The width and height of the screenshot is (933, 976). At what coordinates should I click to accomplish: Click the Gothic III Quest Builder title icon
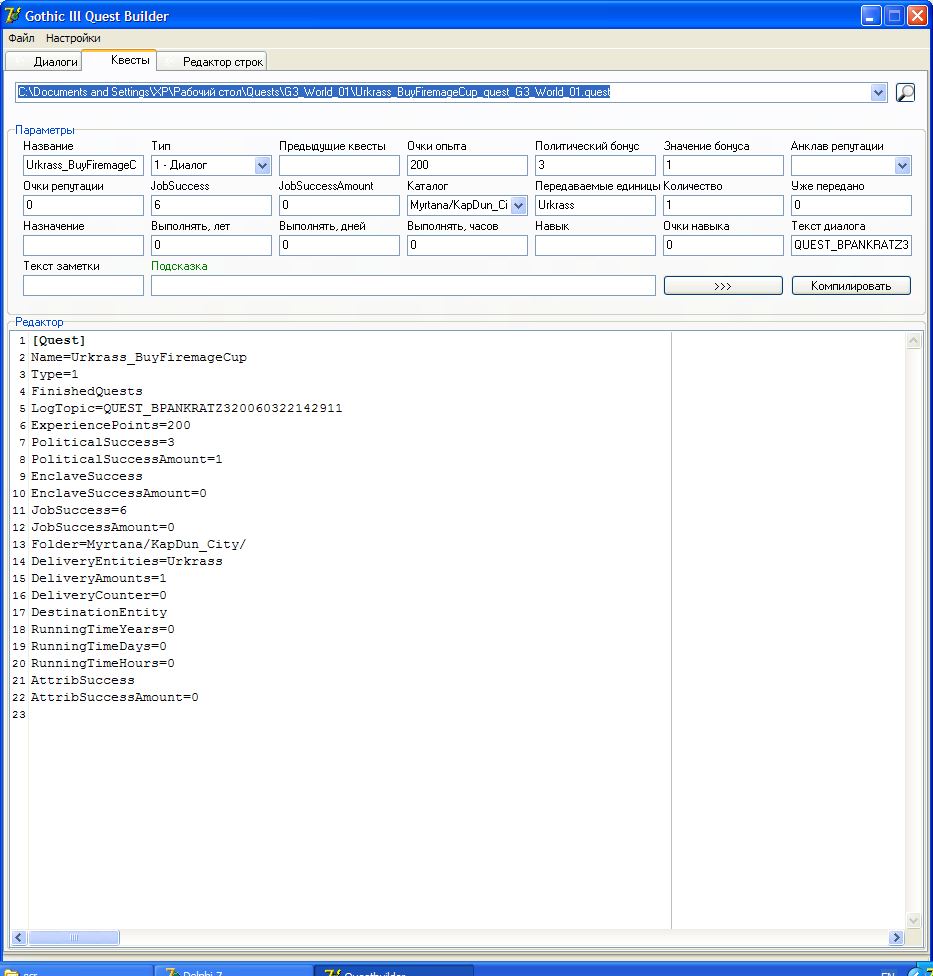[x=12, y=15]
